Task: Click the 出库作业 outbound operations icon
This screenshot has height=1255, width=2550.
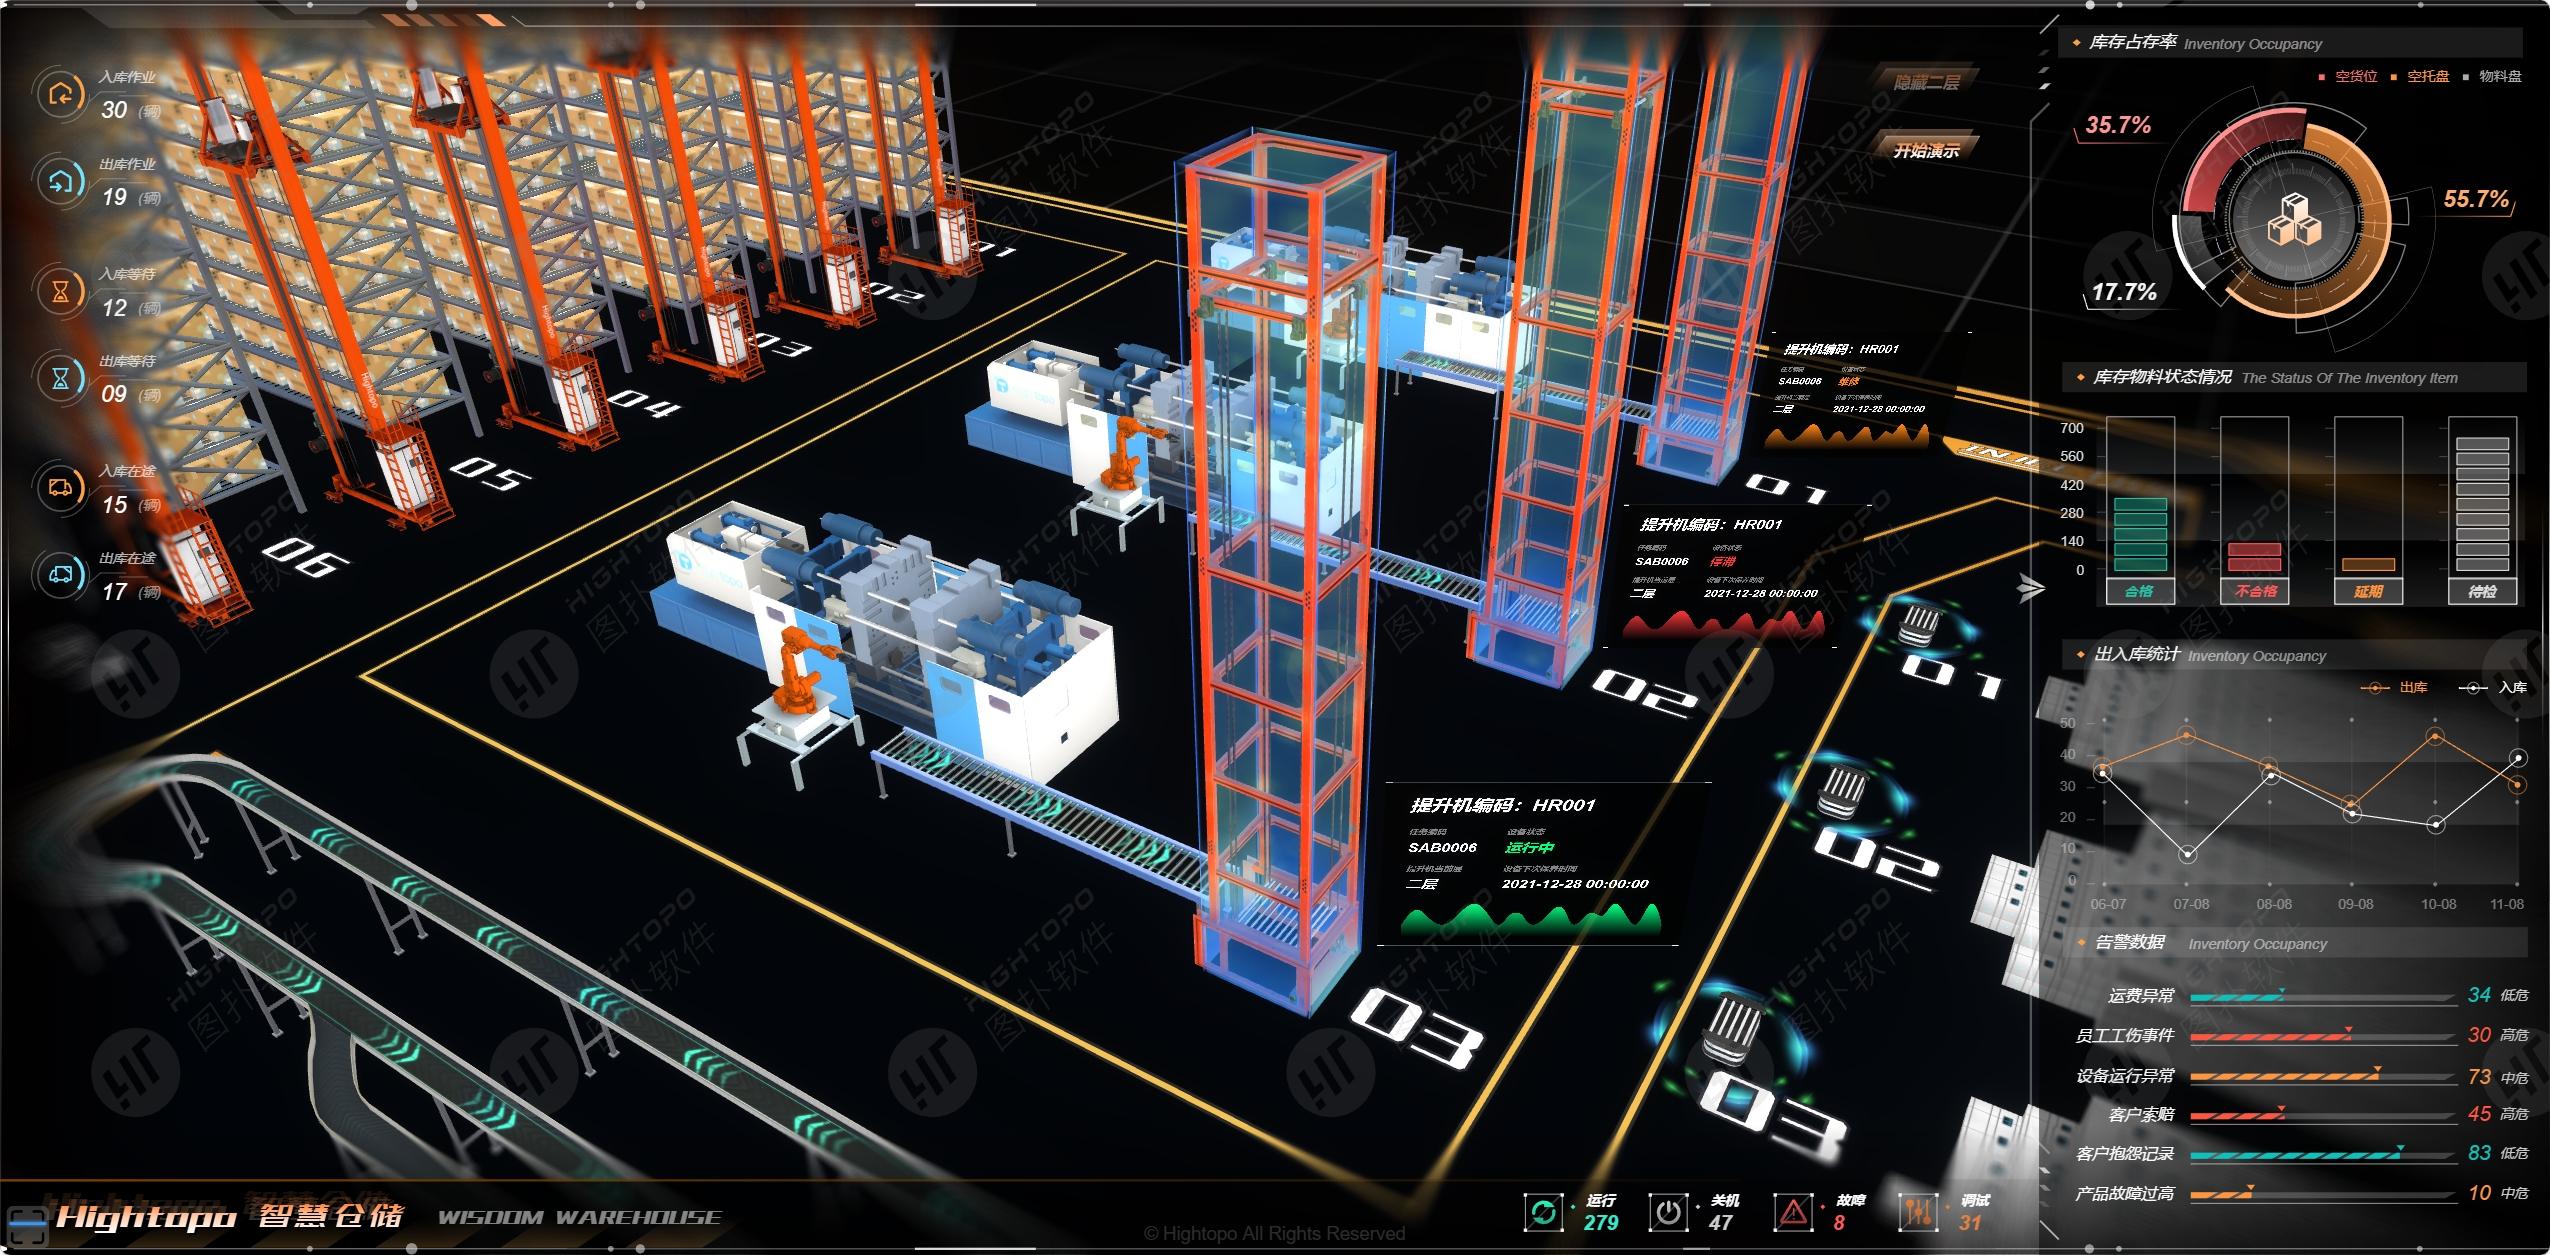Action: click(x=61, y=182)
